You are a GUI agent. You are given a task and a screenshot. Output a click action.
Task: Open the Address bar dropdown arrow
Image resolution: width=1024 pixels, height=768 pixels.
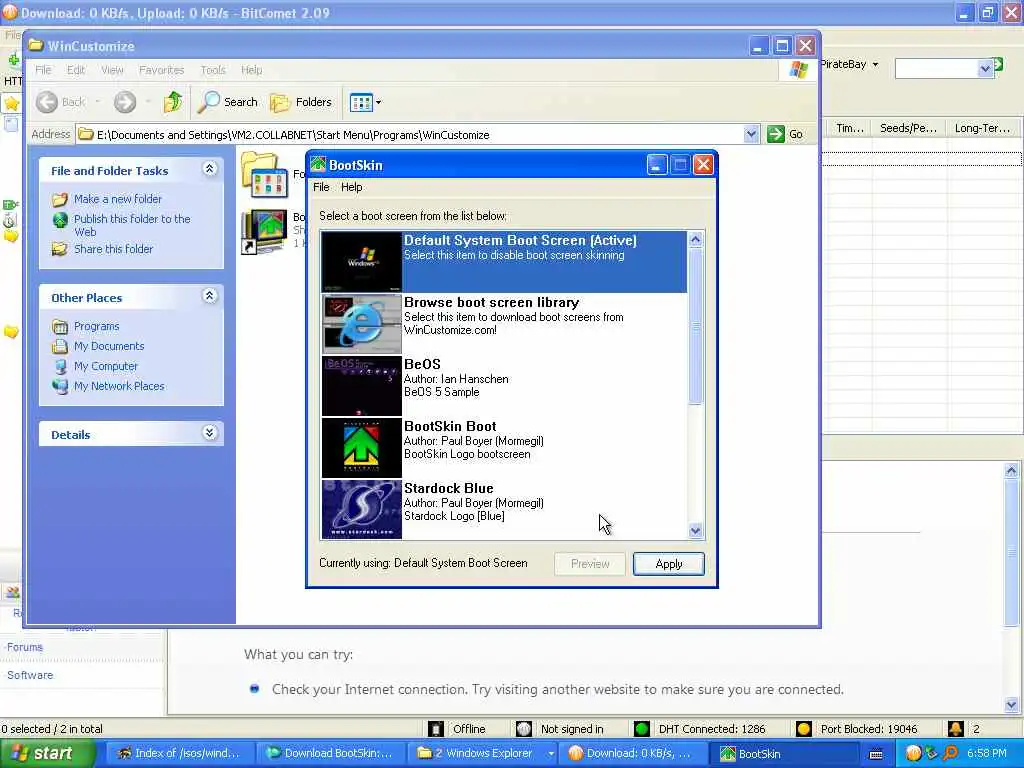point(751,135)
